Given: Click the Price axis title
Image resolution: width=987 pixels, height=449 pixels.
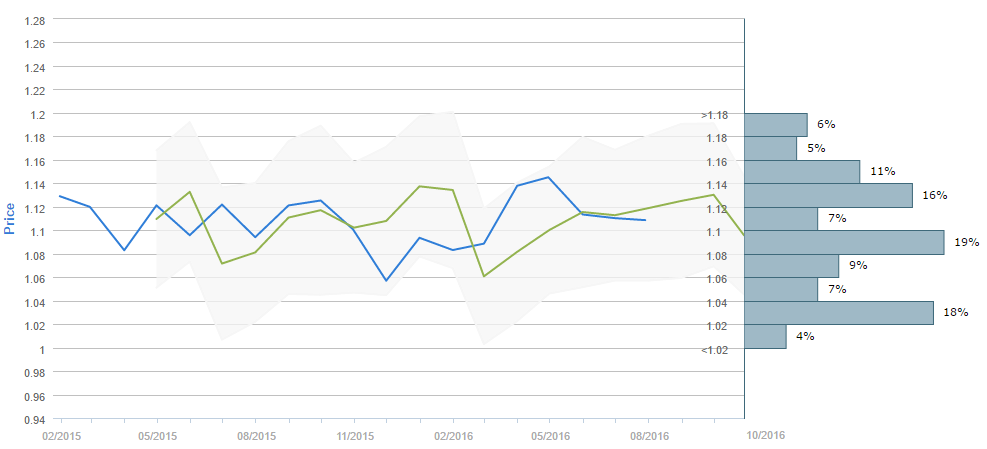Looking at the screenshot, I should [x=10, y=216].
